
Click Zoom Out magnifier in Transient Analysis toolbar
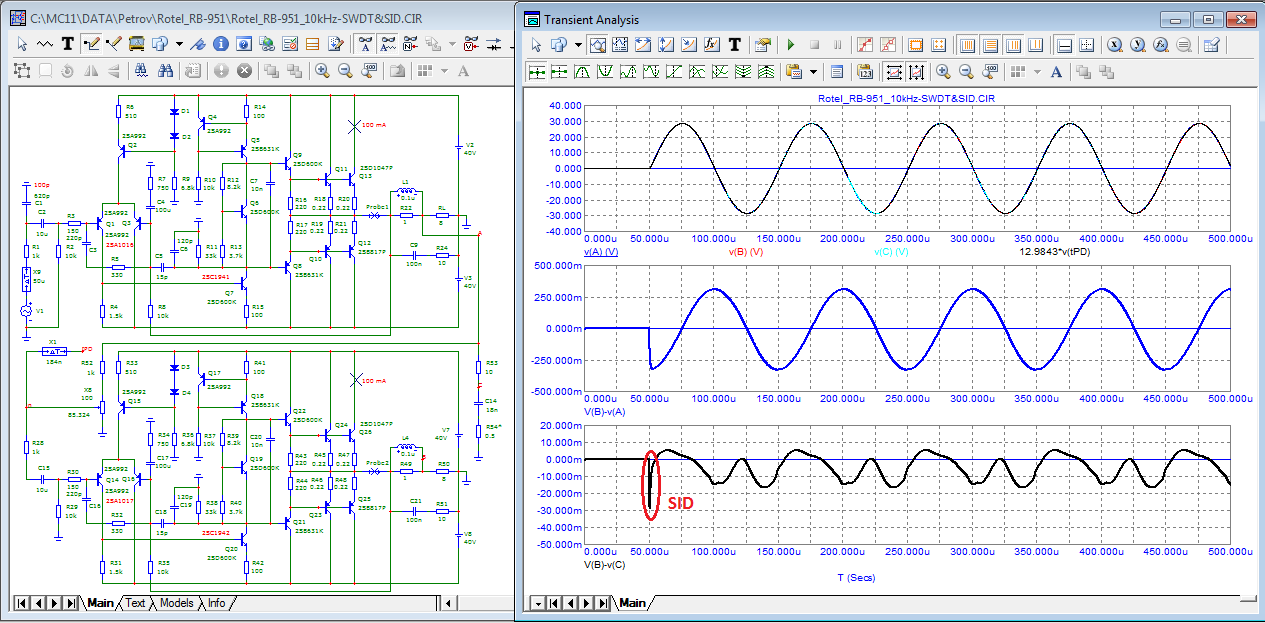pos(966,72)
